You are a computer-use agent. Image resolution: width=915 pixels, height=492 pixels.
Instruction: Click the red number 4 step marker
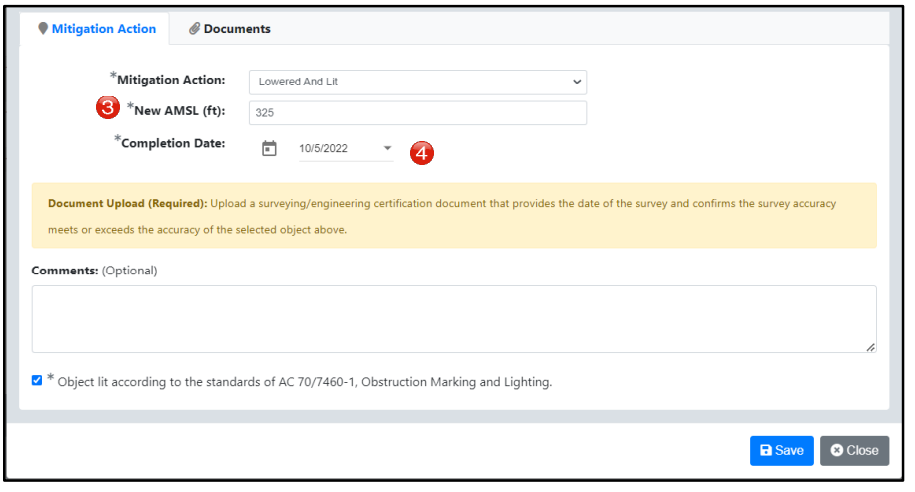[x=423, y=153]
